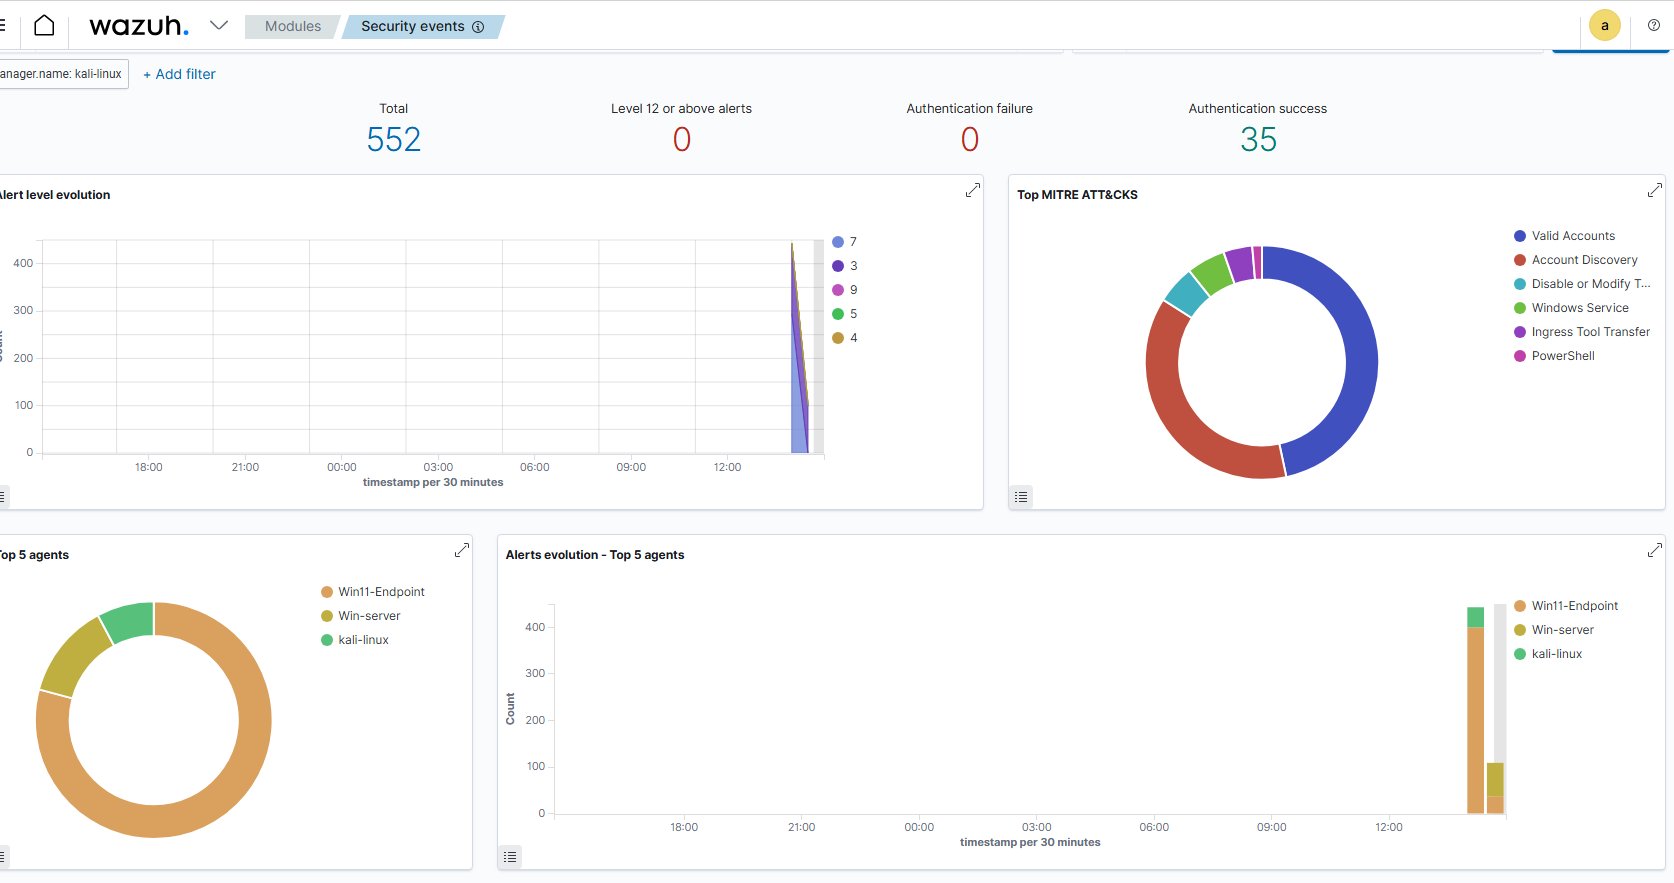Select Ingress Tool Transfer legend entry
Image resolution: width=1674 pixels, height=883 pixels.
(1582, 332)
